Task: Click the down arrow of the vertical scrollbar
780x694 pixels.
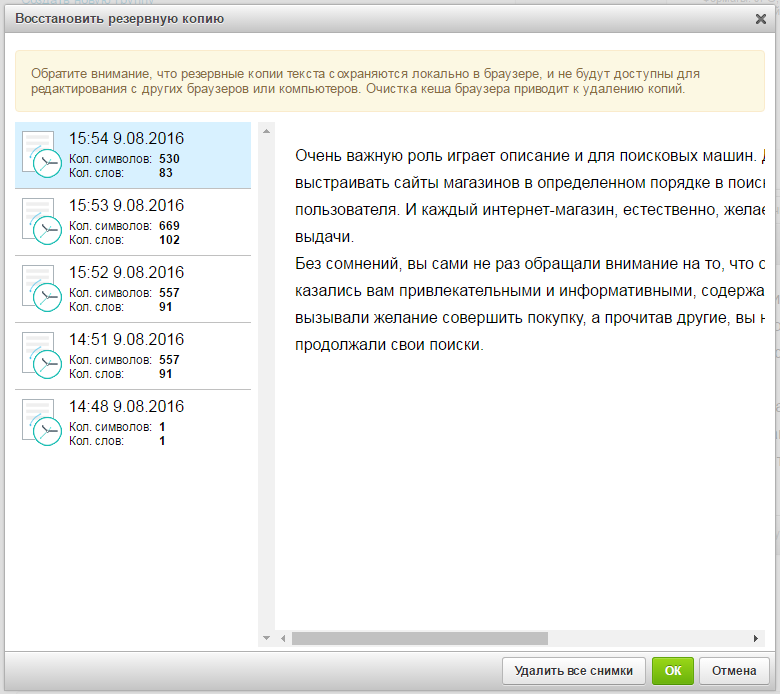Action: [x=266, y=637]
